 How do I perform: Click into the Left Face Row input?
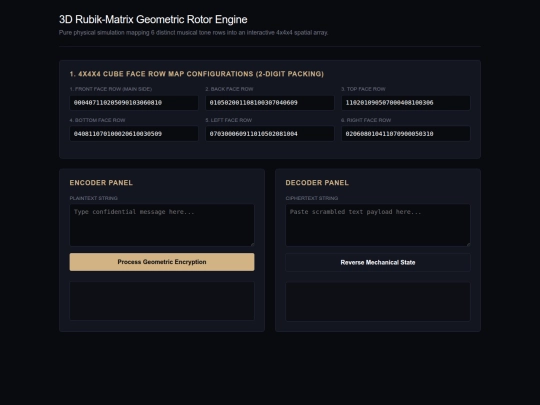(270, 134)
